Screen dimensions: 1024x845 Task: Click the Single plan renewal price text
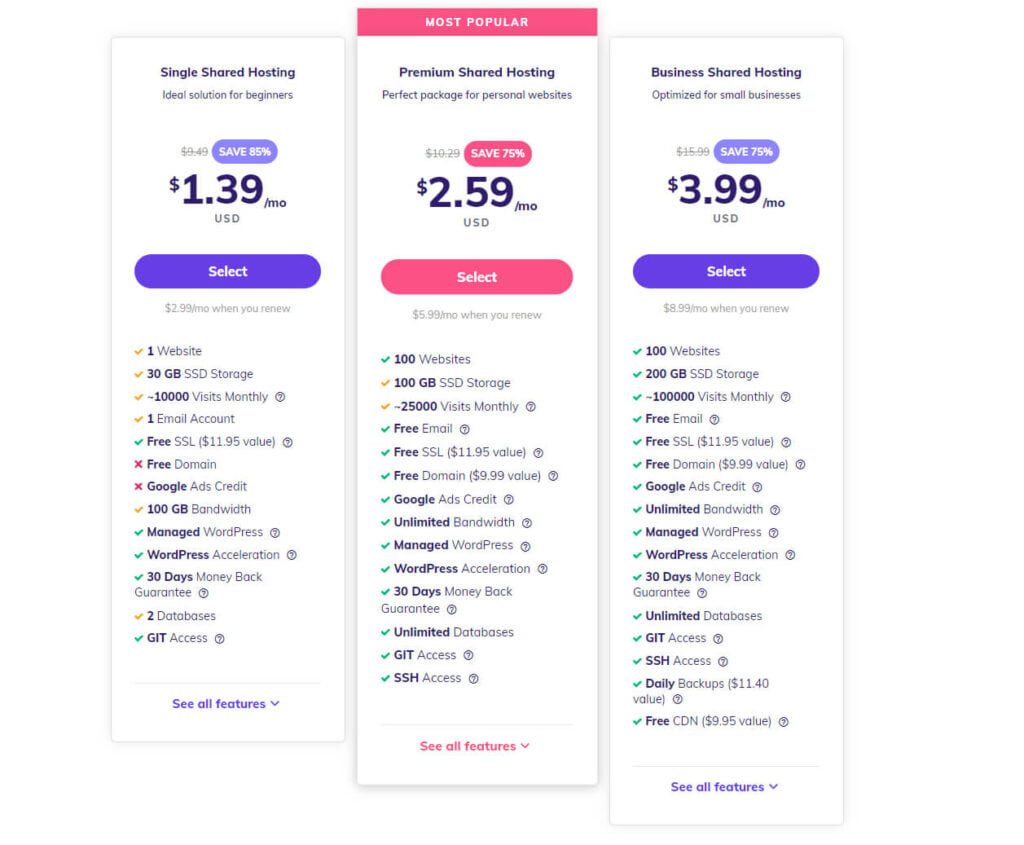[227, 309]
